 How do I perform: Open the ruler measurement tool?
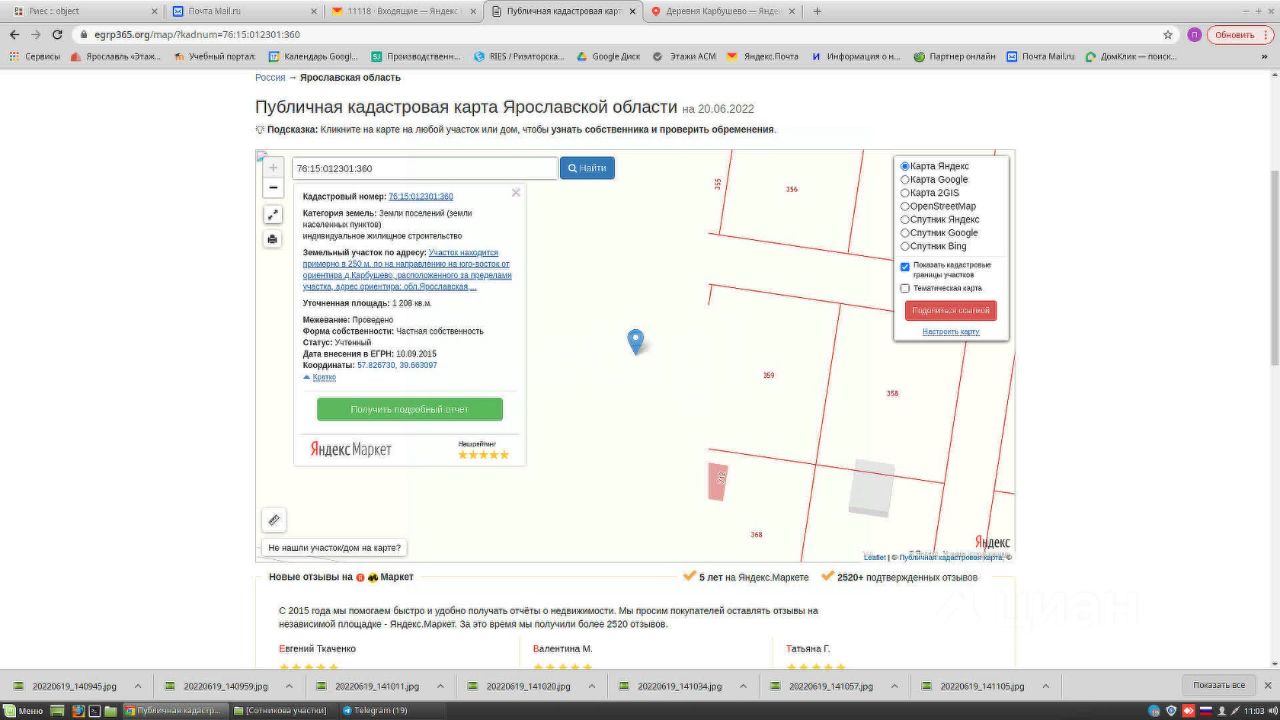[x=274, y=520]
